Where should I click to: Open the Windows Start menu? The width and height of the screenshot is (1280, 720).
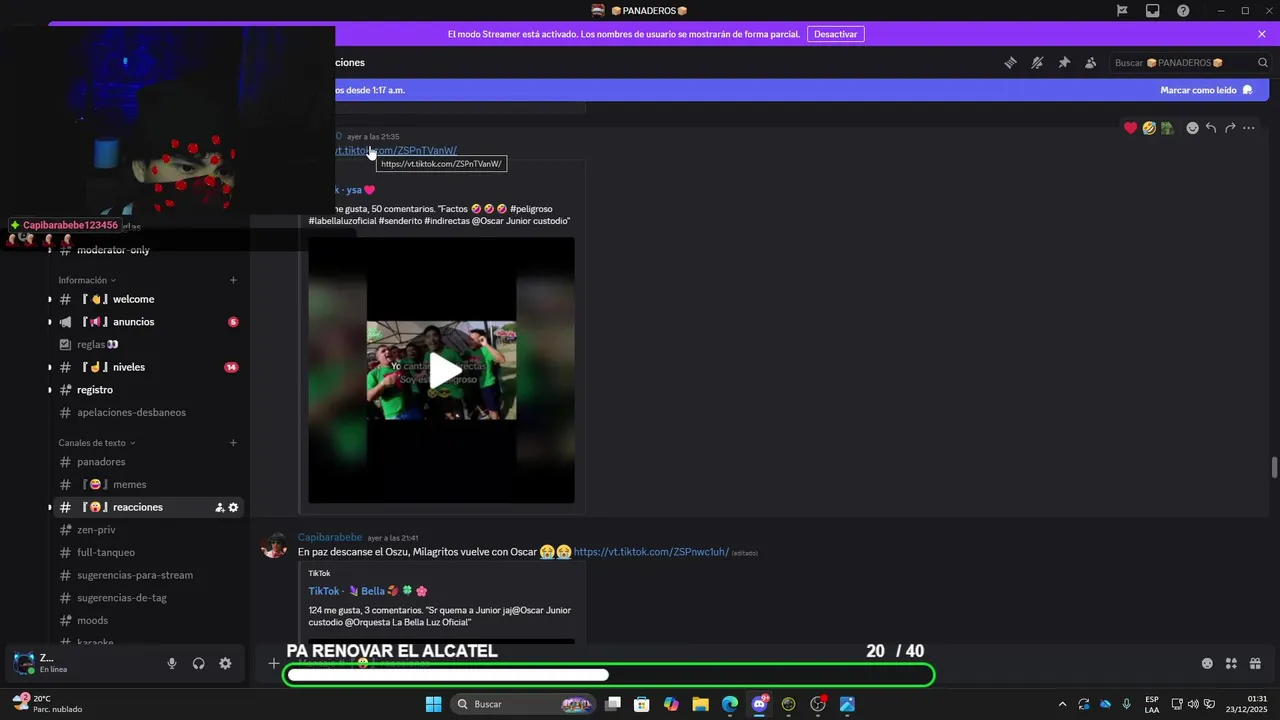pyautogui.click(x=433, y=704)
